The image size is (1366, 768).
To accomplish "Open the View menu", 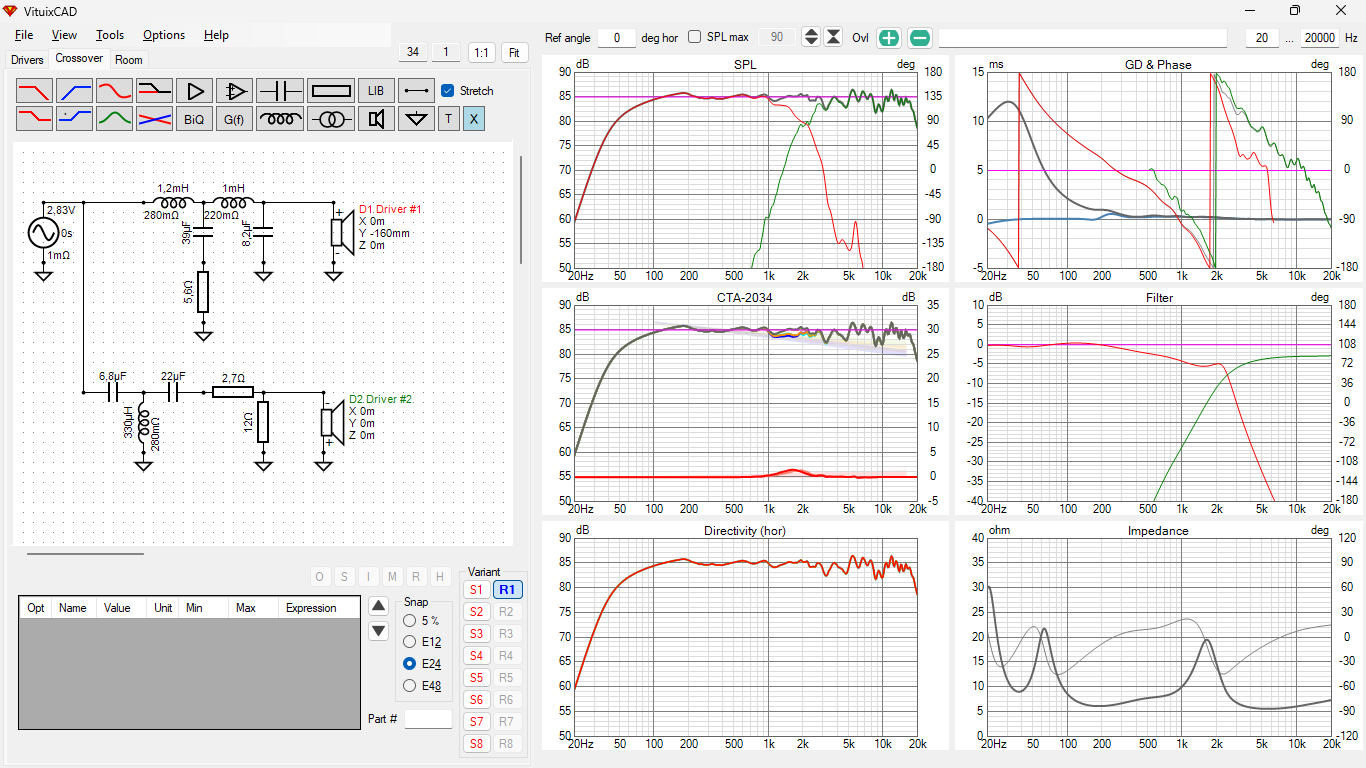I will pos(64,35).
